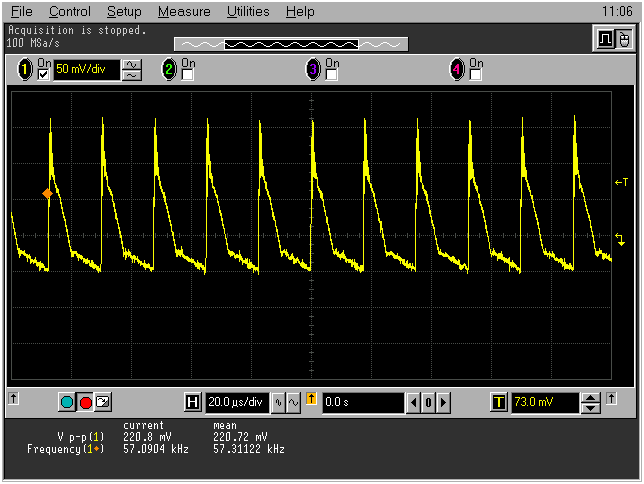Image resolution: width=644 pixels, height=484 pixels.
Task: Adjust channel 1 vertical scale stepper
Action: tap(132, 70)
